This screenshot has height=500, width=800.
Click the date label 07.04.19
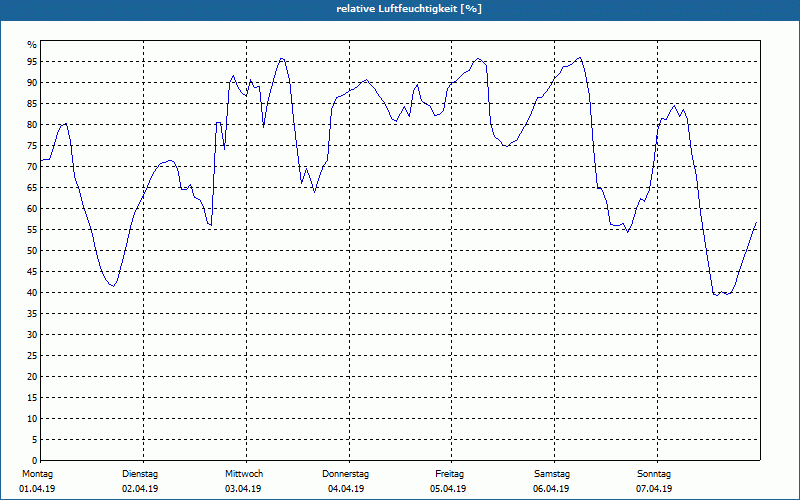coord(654,489)
